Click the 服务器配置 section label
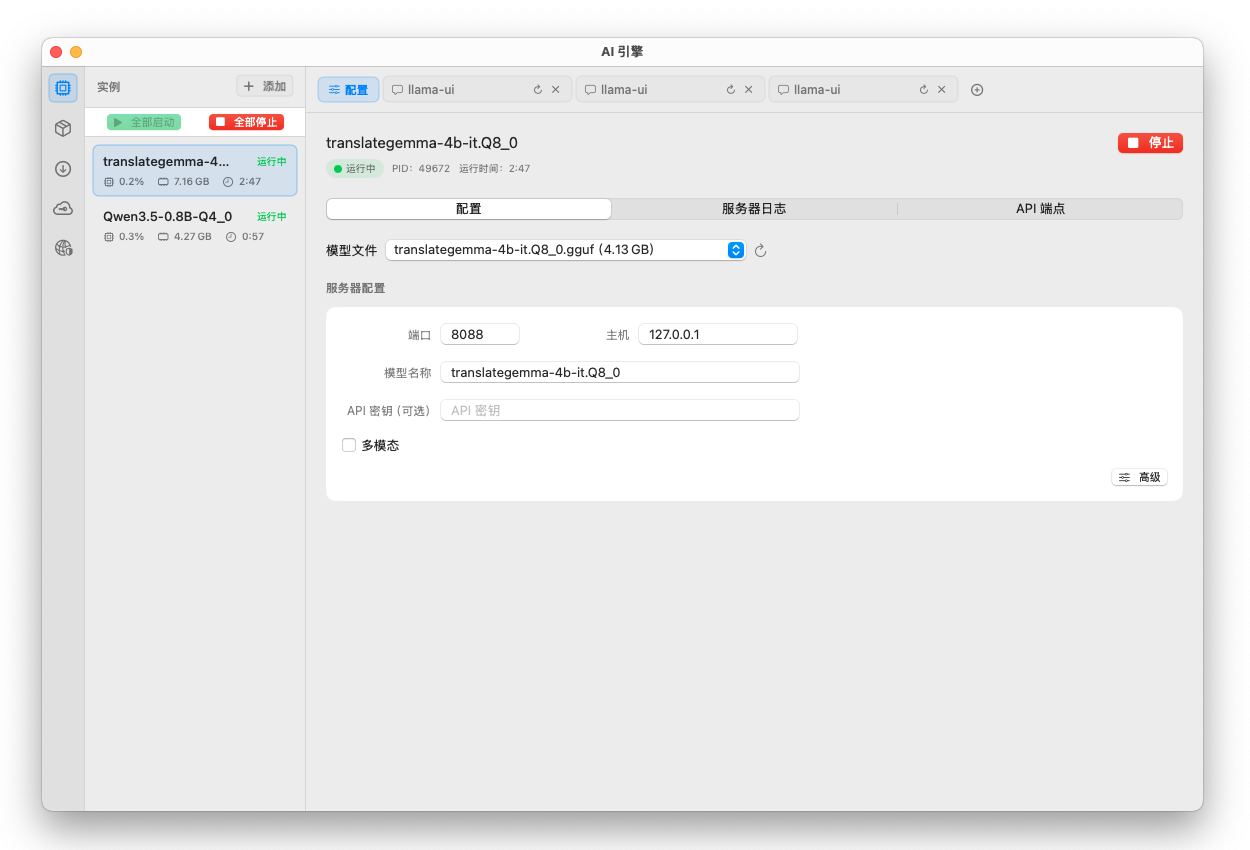This screenshot has height=850, width=1250. pyautogui.click(x=356, y=288)
